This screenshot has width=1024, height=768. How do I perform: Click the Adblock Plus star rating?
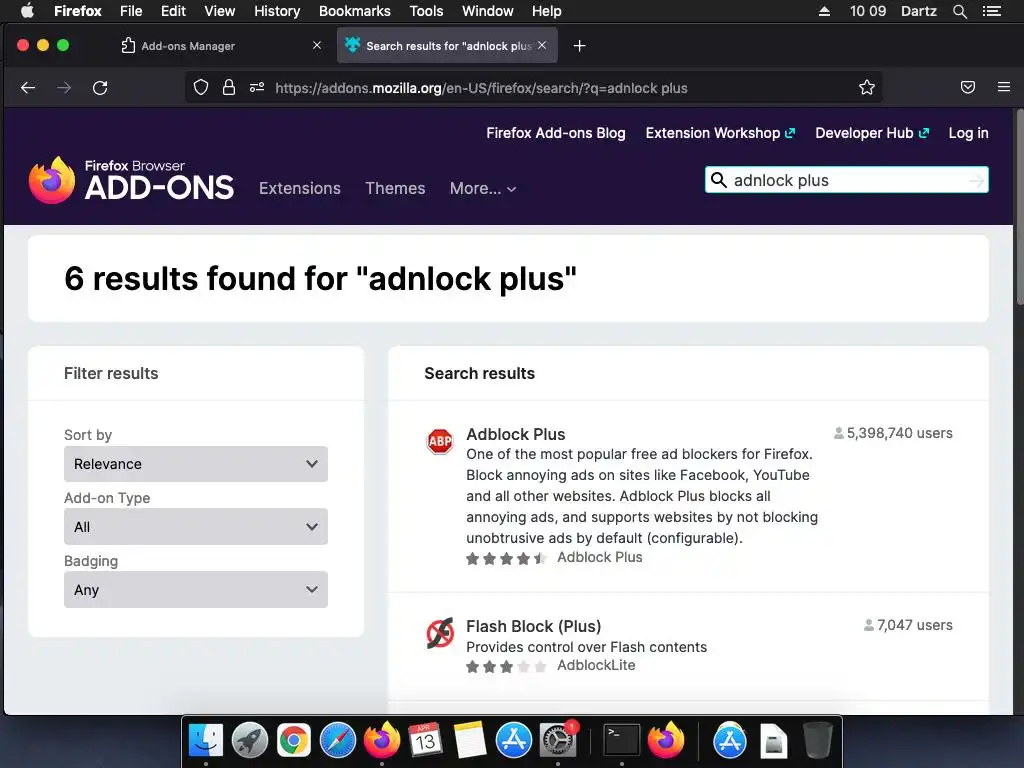click(x=507, y=558)
